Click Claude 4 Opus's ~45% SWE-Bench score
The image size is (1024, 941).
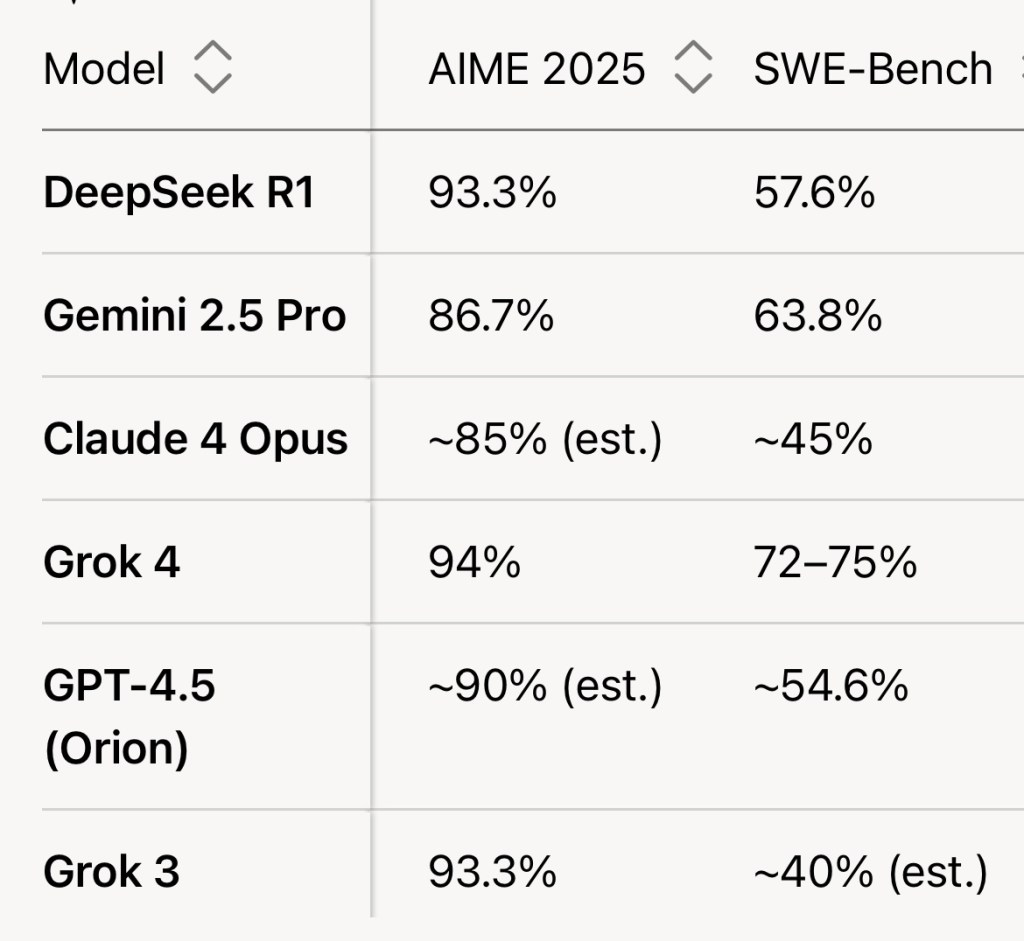coord(813,439)
